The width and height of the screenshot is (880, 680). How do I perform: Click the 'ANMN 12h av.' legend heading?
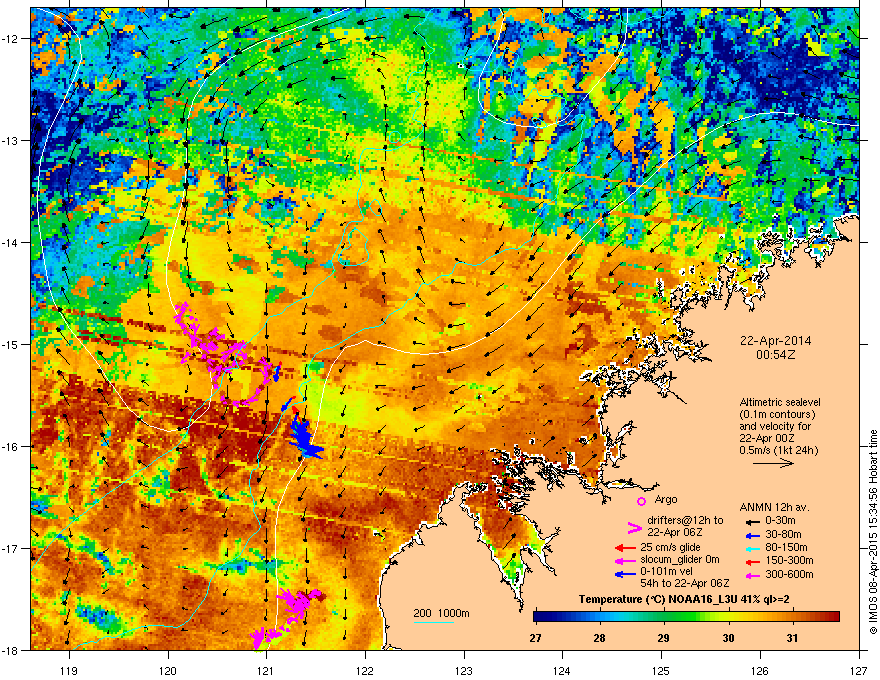(774, 508)
